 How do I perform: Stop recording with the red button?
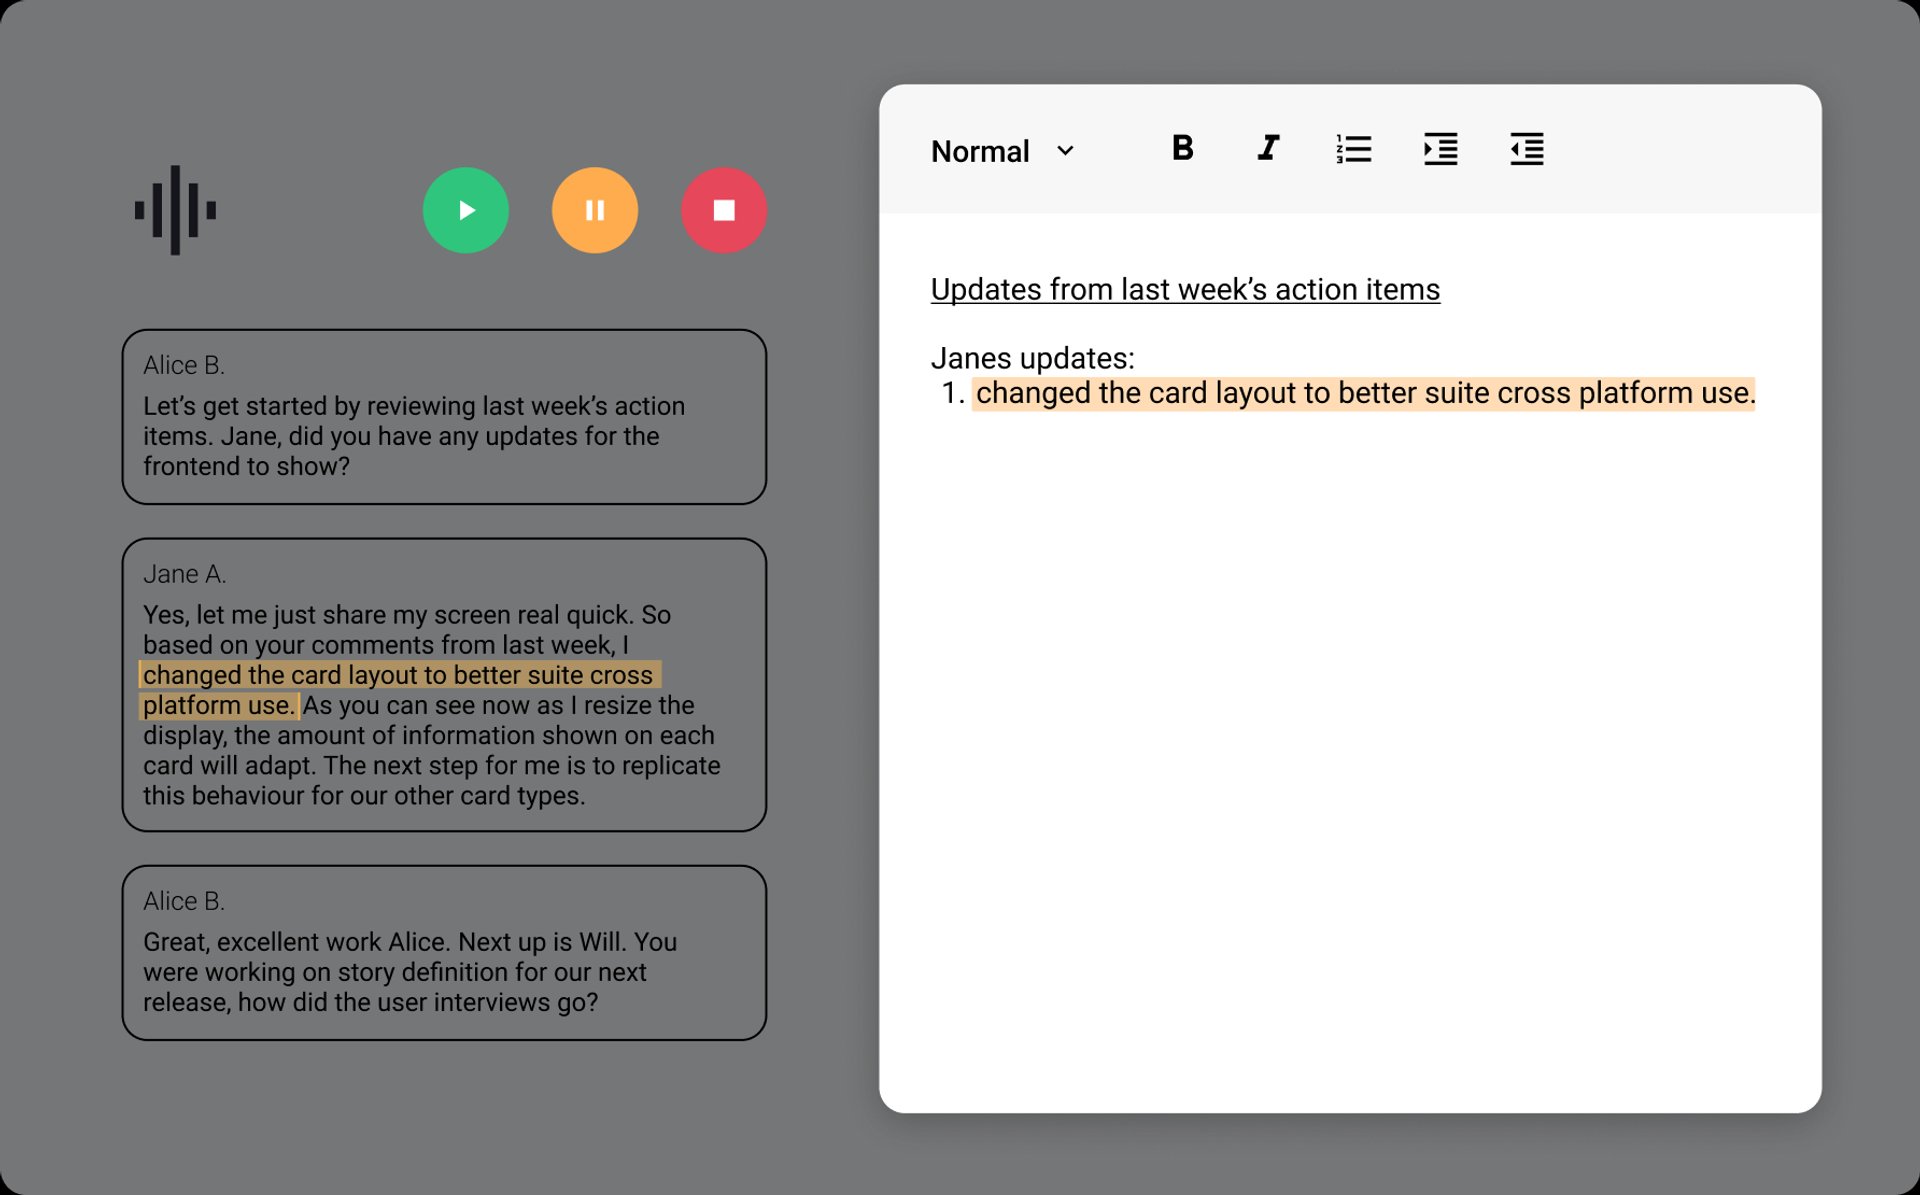pos(724,210)
